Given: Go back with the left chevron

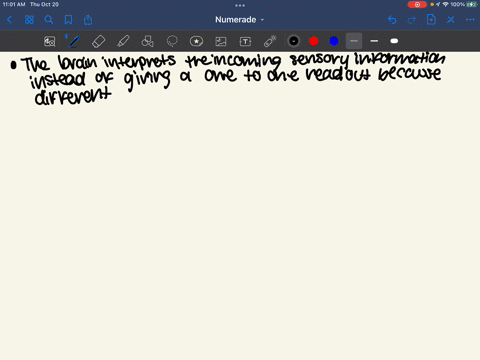Looking at the screenshot, I should point(9,20).
